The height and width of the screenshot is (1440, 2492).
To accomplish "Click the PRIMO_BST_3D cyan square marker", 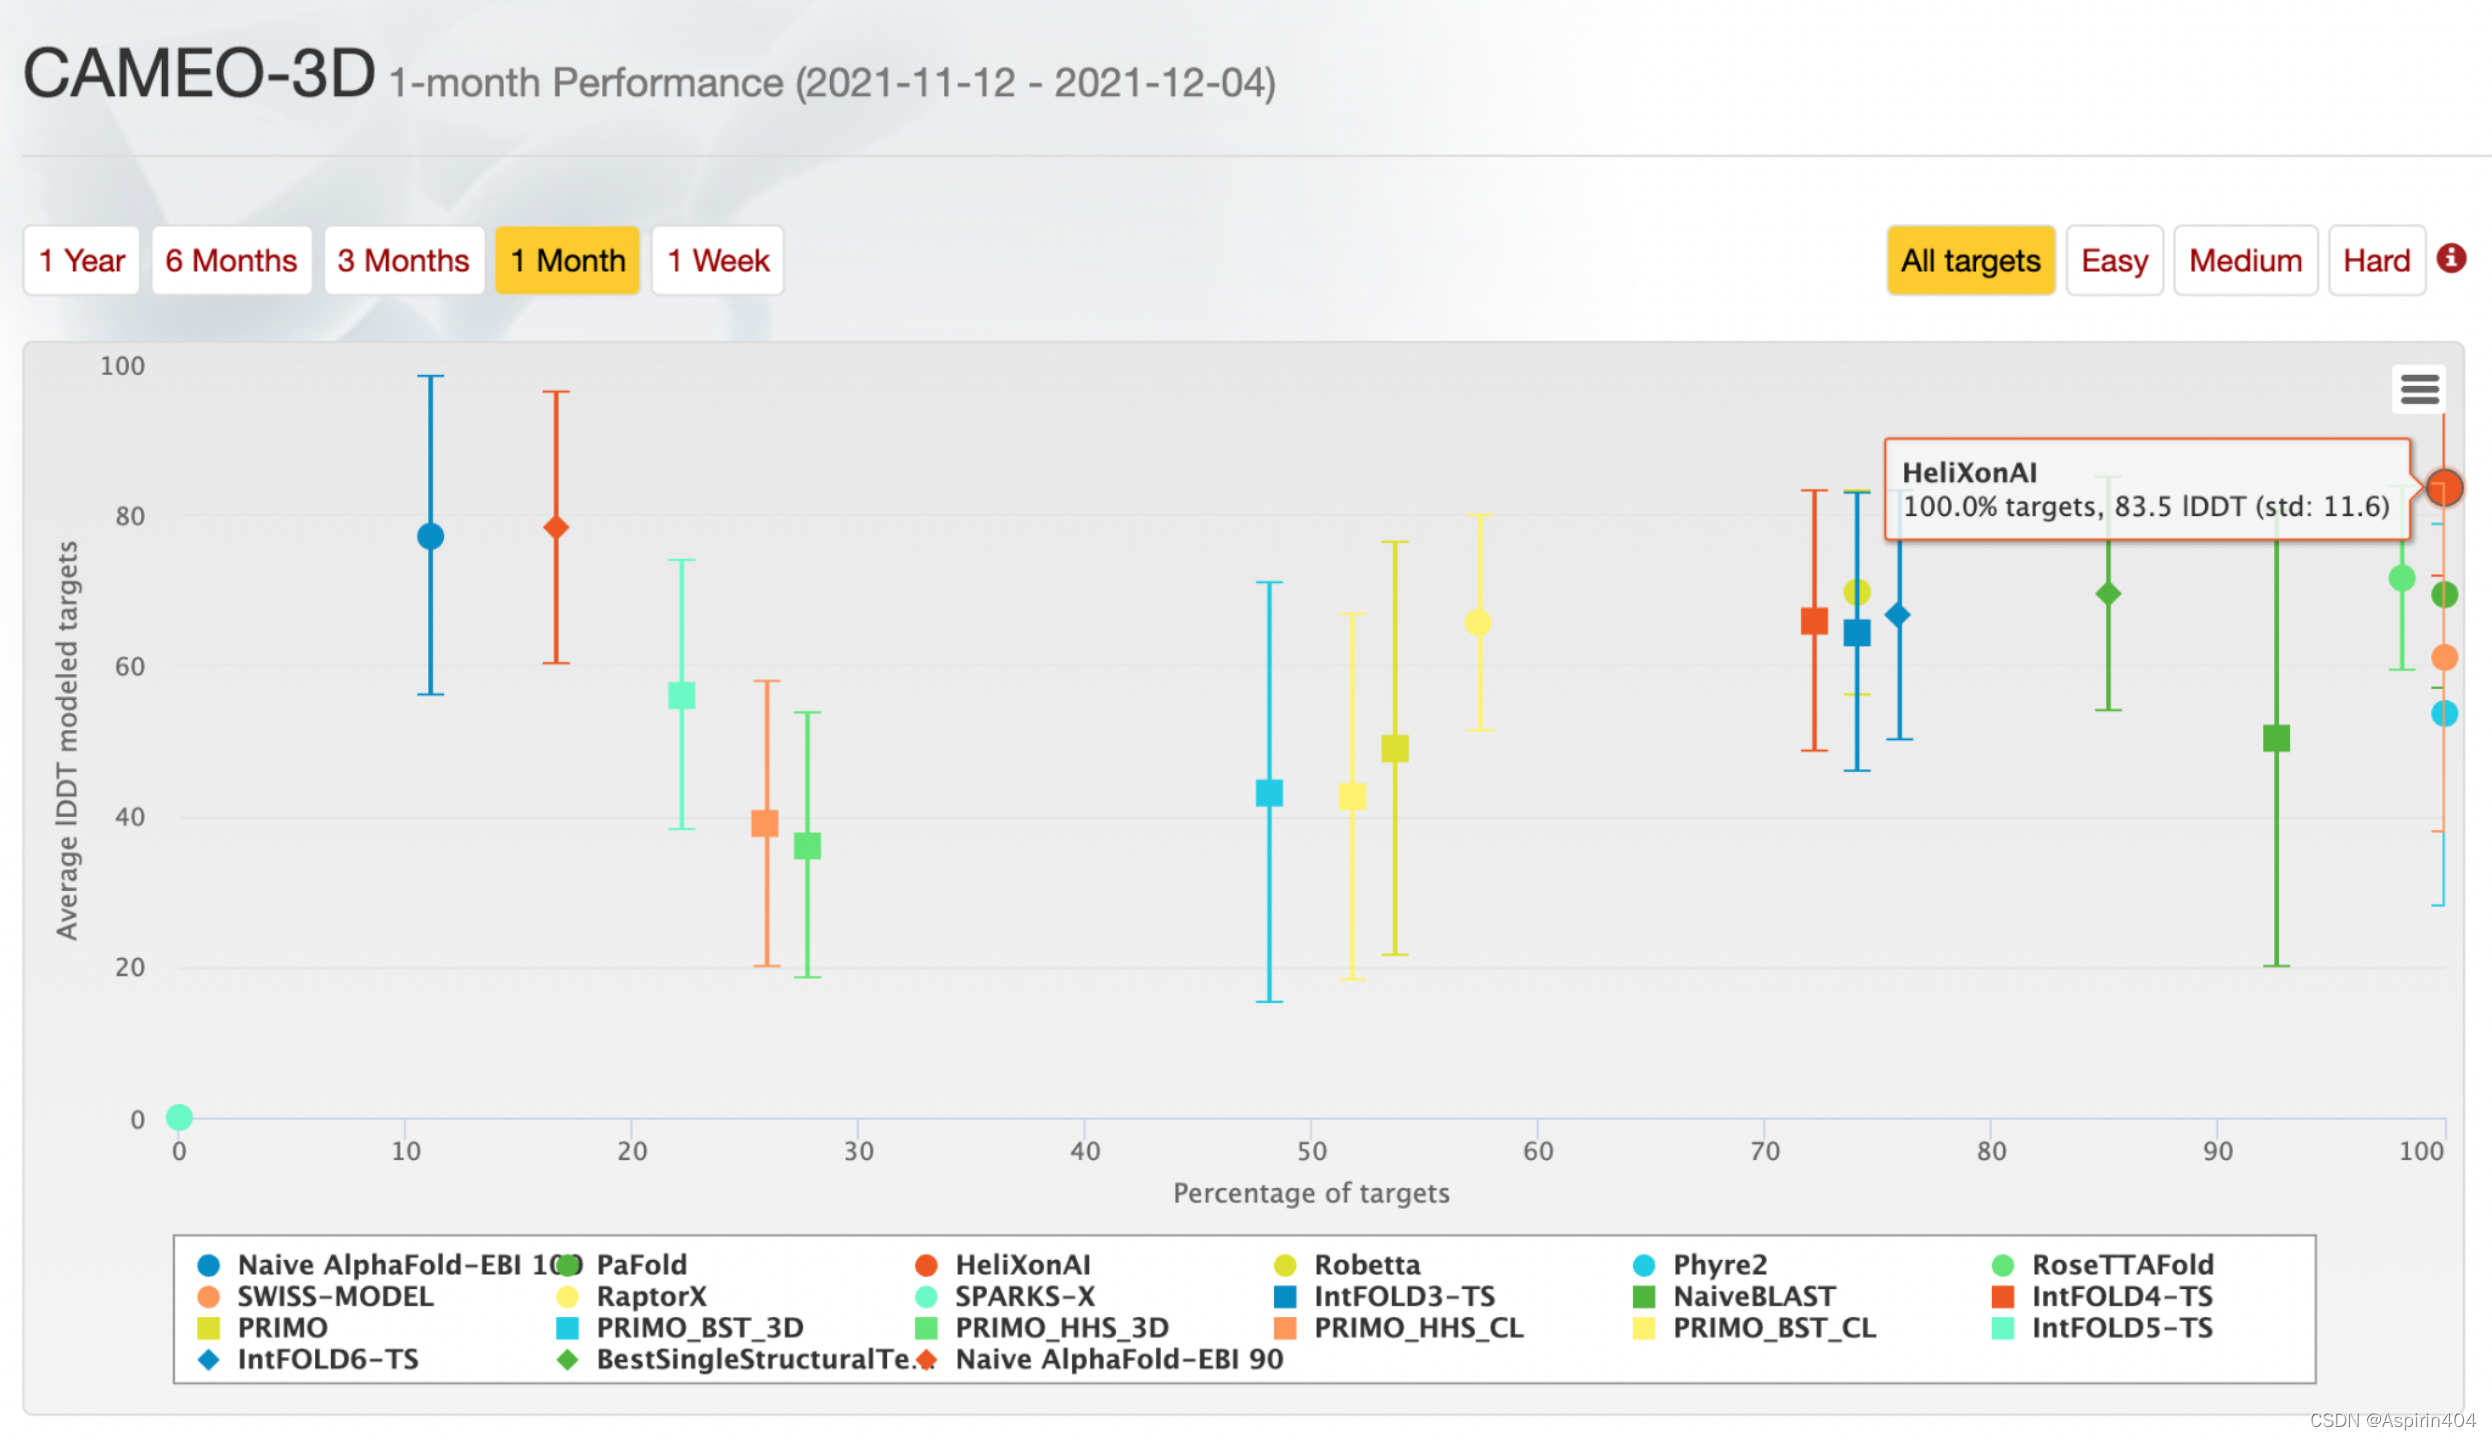I will point(1269,793).
